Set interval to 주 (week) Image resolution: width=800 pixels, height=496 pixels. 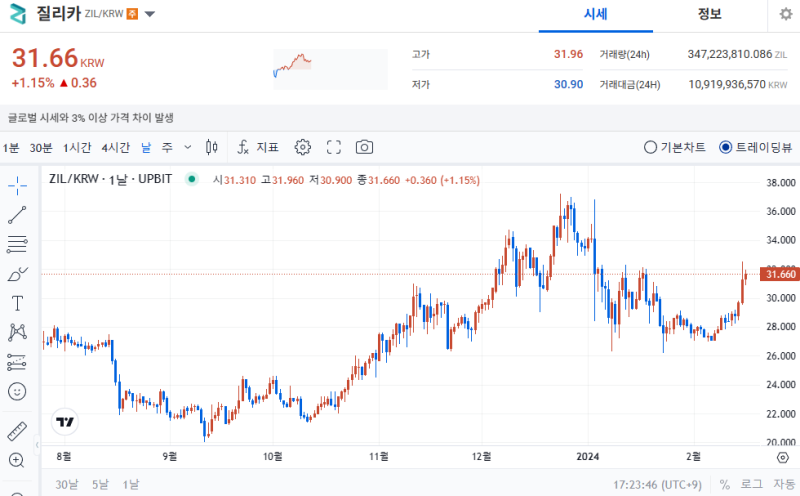pyautogui.click(x=167, y=148)
